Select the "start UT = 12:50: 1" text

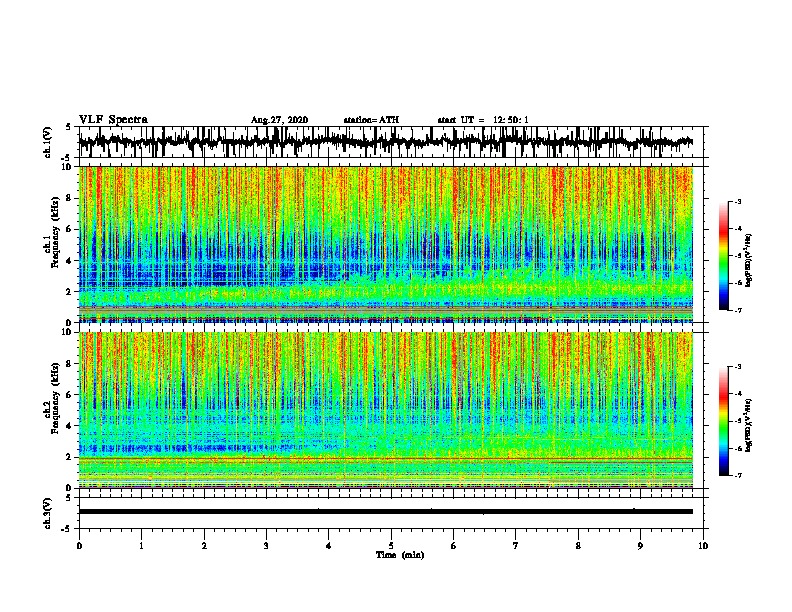[483, 120]
